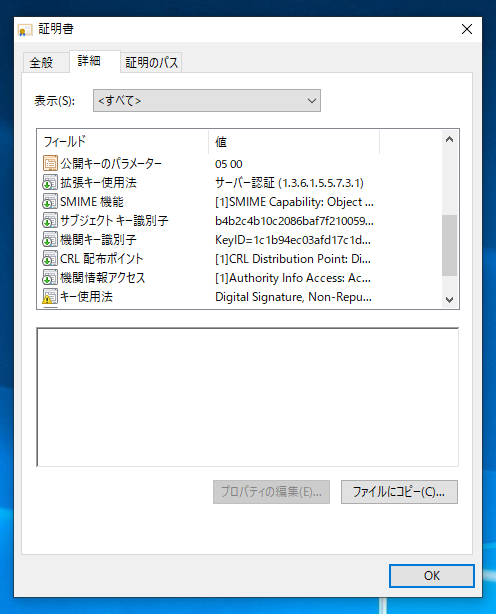The image size is (496, 614).
Task: Click the 機関情報アクセス row icon
Action: point(50,278)
